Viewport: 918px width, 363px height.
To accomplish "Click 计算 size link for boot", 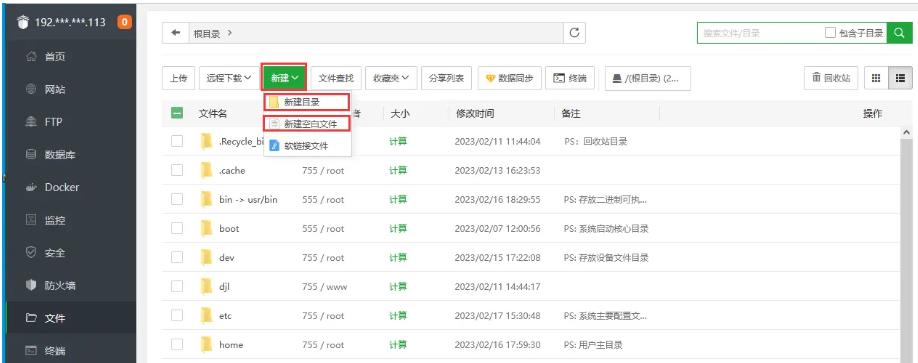I will point(398,228).
